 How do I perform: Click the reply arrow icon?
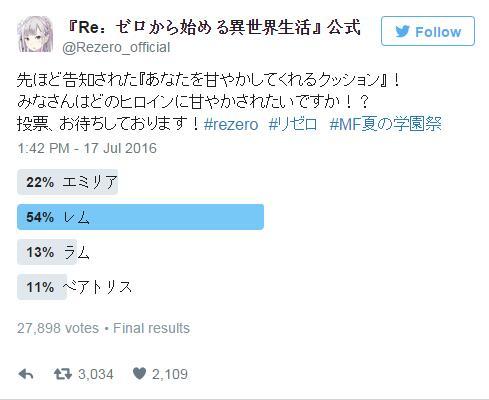point(26,374)
